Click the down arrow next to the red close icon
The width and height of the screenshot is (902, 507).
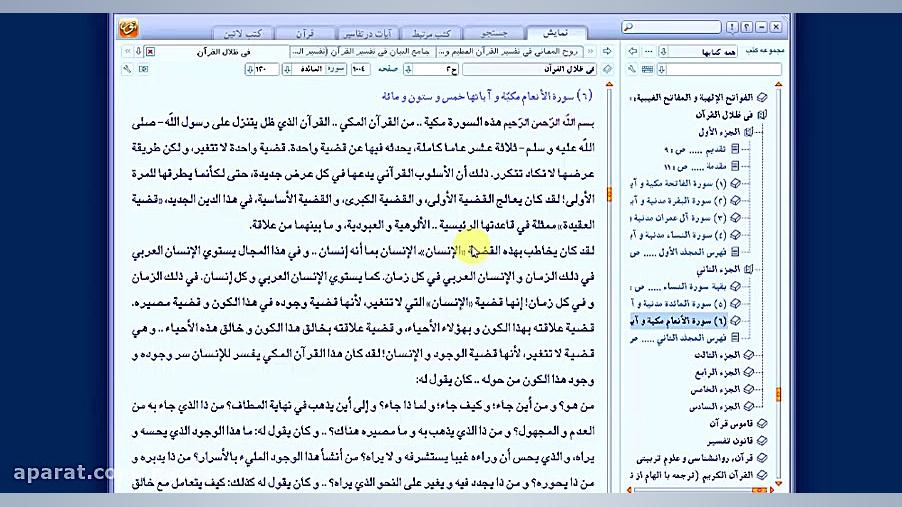coord(139,51)
